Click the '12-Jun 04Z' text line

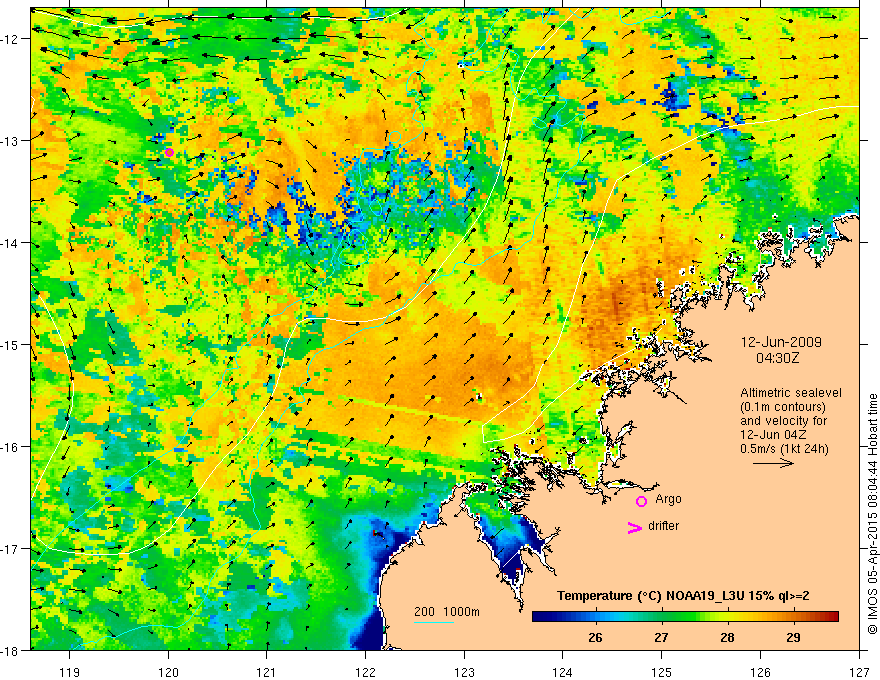[772, 435]
